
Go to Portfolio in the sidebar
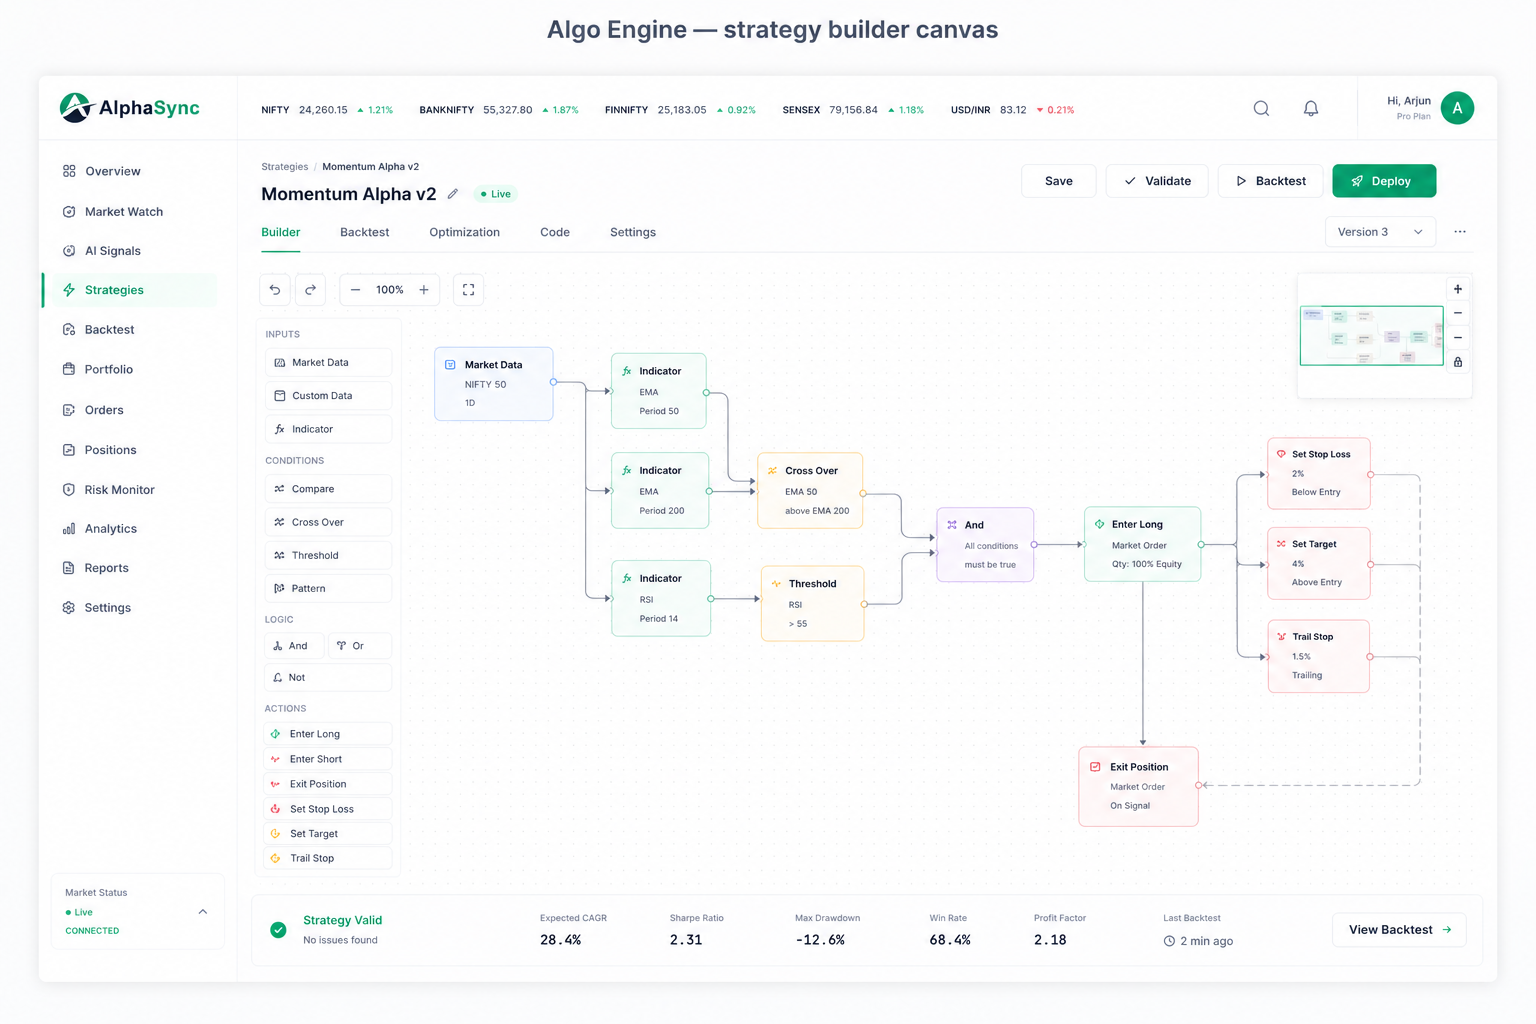pyautogui.click(x=131, y=369)
